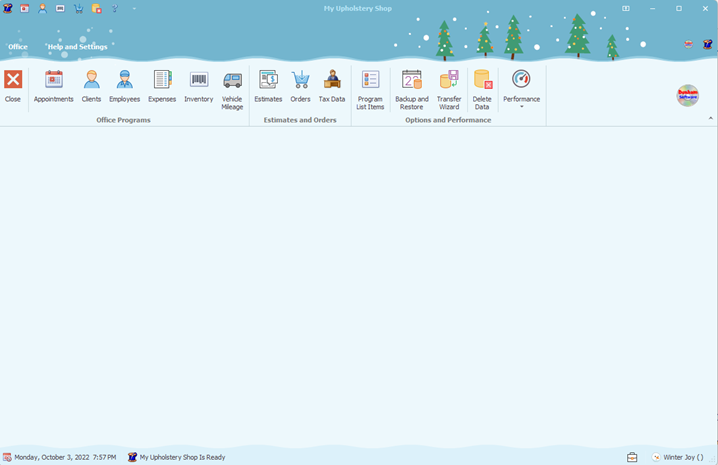The image size is (718, 465).
Task: Launch Backup and Restore
Action: pos(411,88)
